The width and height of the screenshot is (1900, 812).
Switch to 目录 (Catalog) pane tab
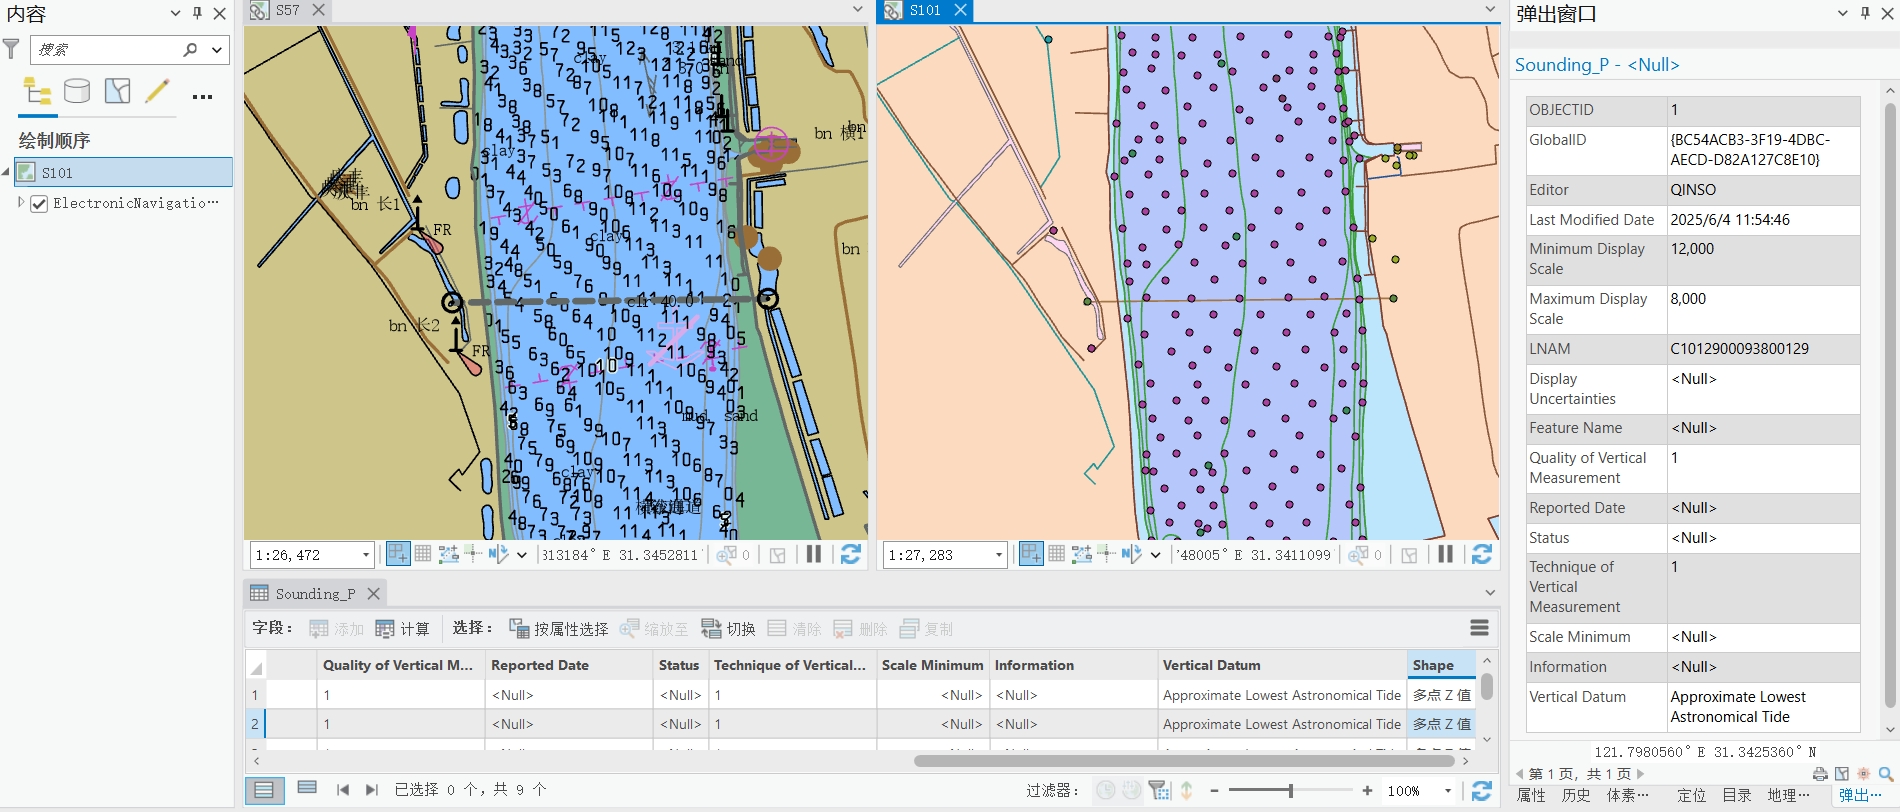(x=1736, y=796)
